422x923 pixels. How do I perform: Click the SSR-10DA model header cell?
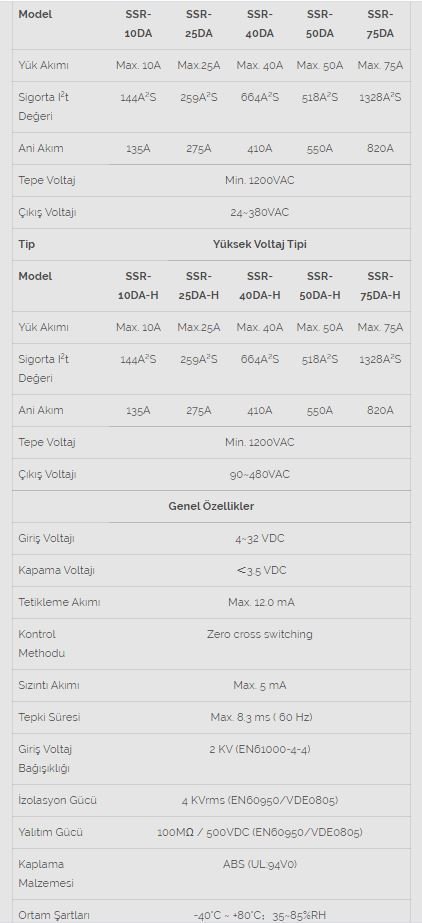[x=138, y=24]
